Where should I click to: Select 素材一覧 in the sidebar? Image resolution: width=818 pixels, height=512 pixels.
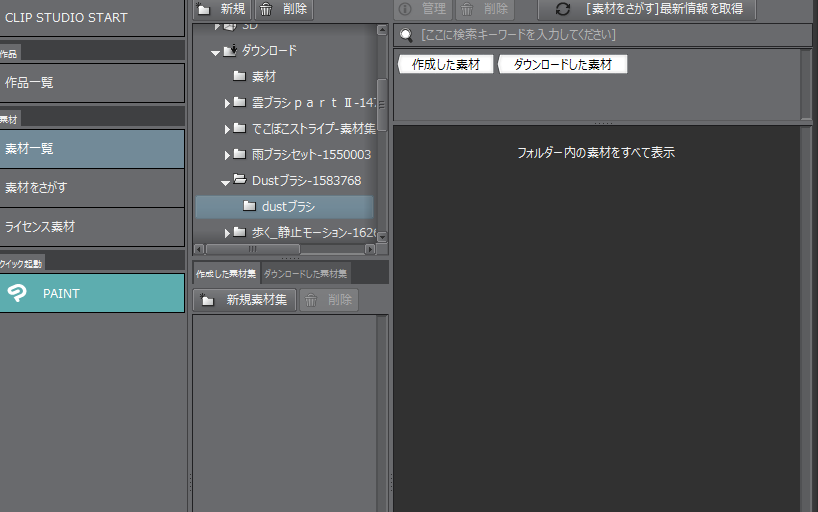click(x=92, y=149)
